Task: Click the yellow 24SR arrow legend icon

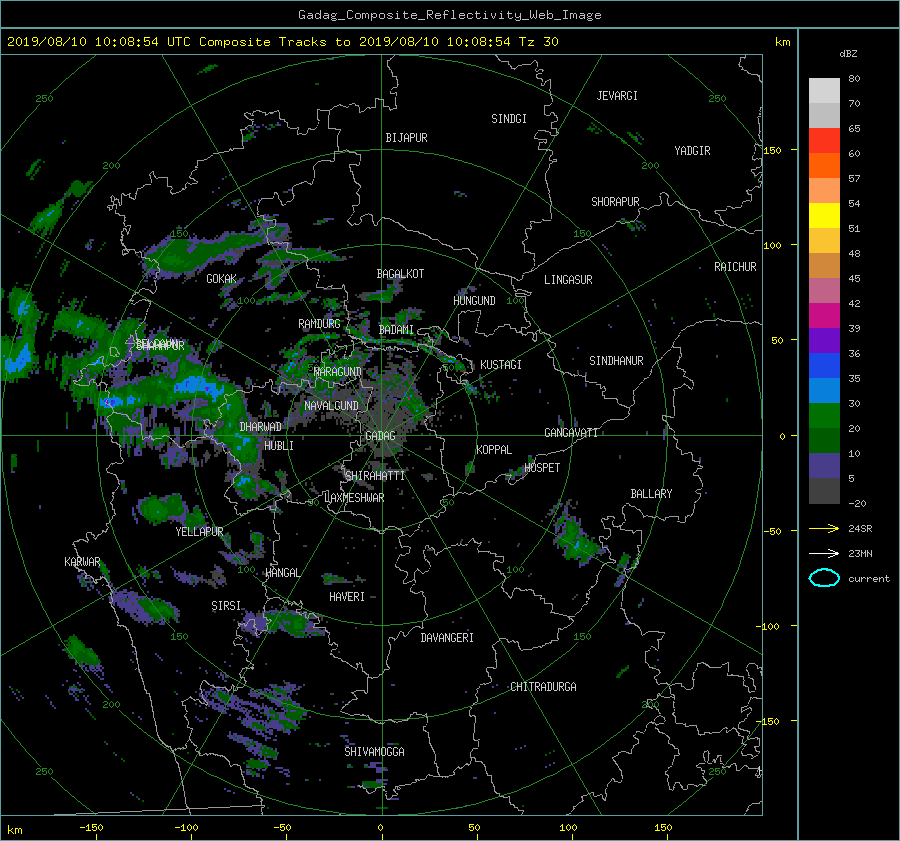Action: pyautogui.click(x=824, y=528)
